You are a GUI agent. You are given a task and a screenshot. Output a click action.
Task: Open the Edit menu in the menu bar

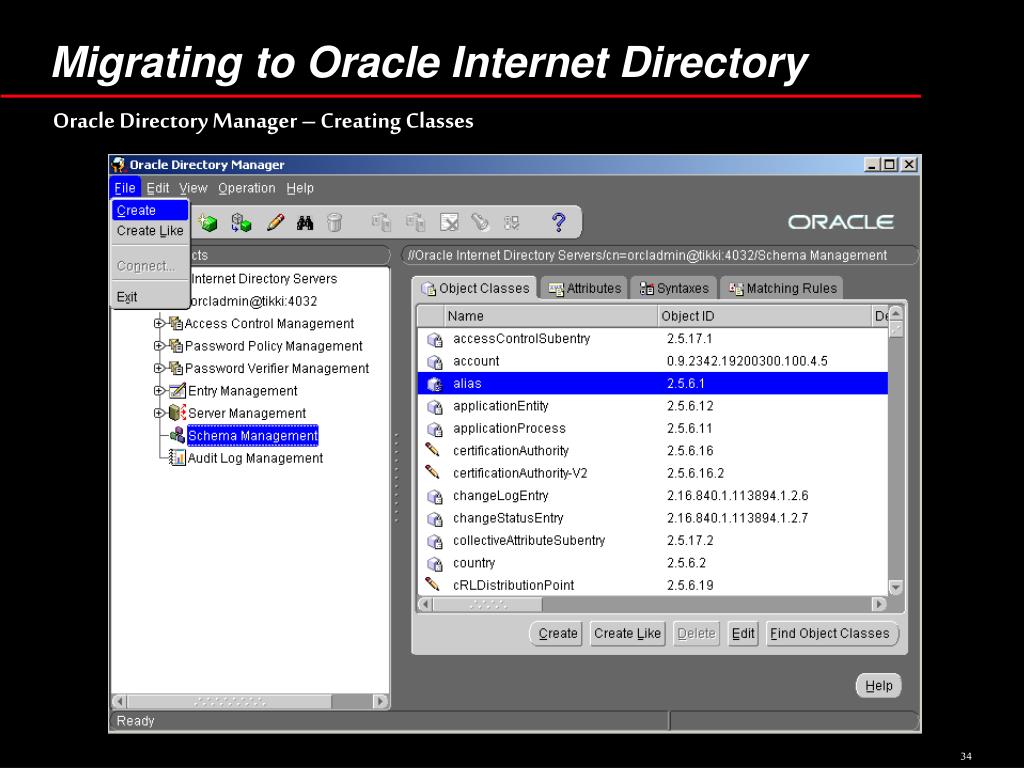(157, 188)
